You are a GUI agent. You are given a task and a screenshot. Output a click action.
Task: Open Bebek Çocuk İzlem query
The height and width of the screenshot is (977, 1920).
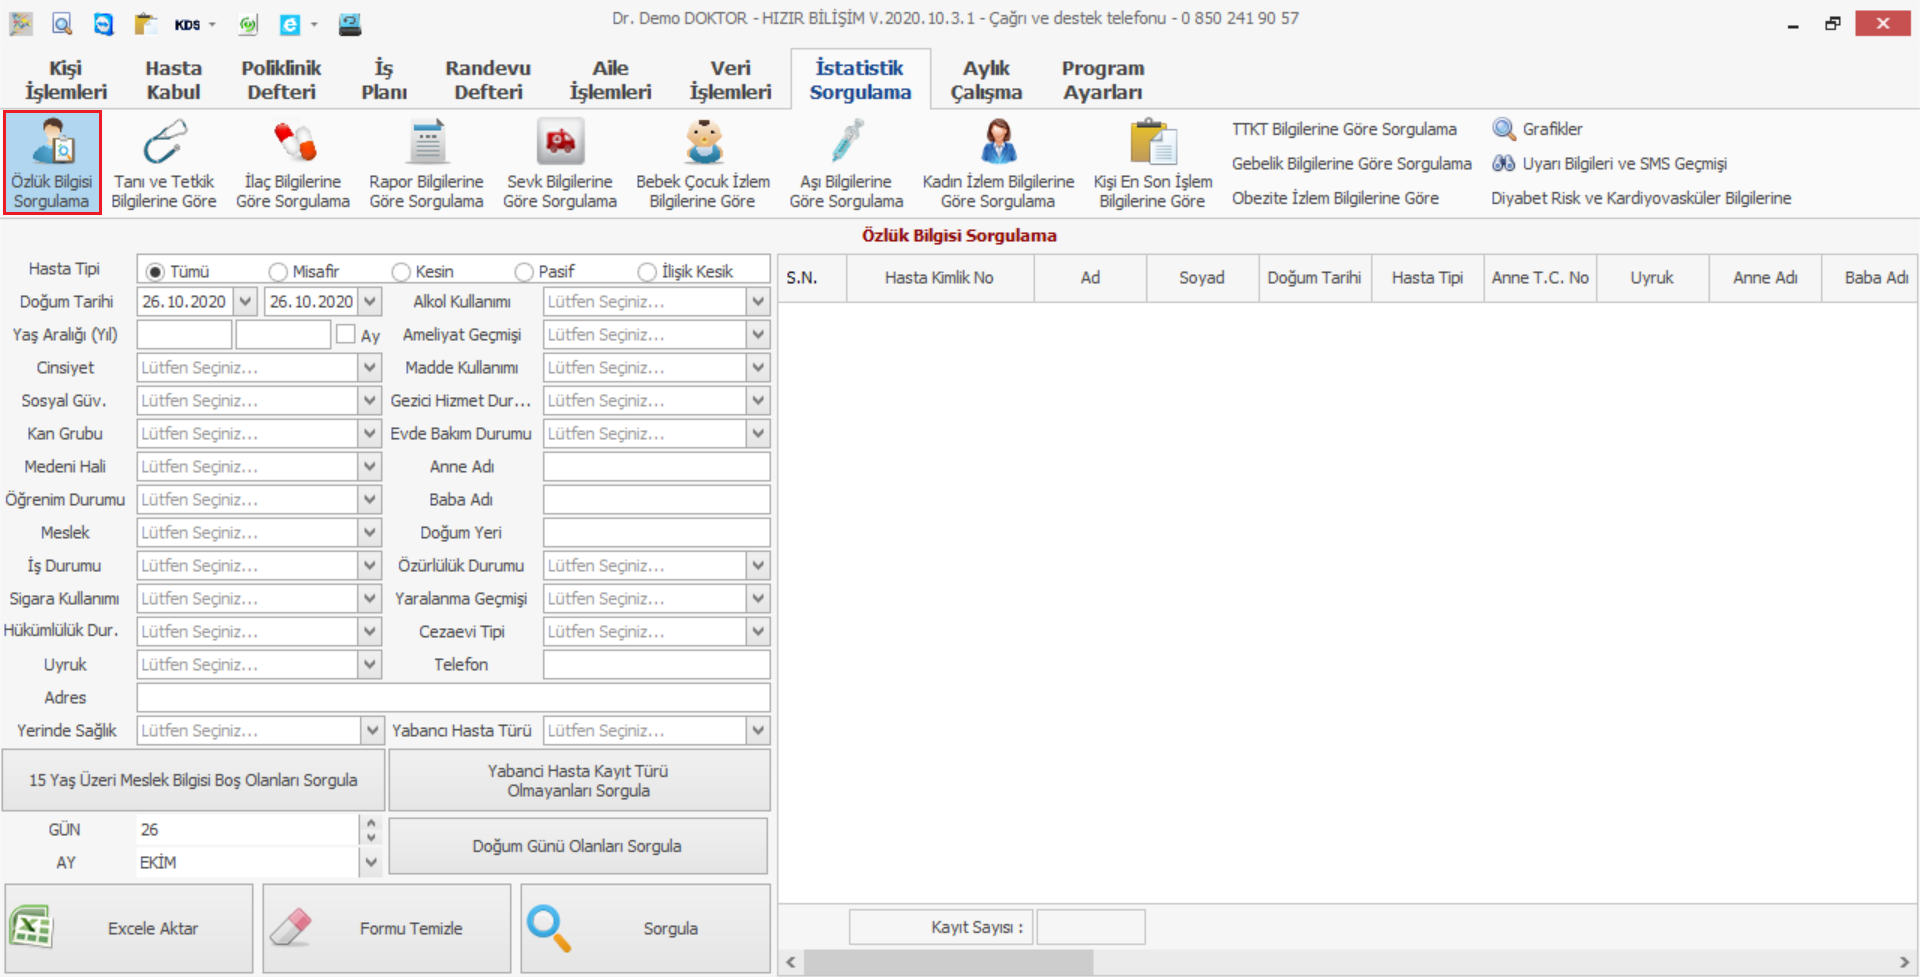click(703, 163)
